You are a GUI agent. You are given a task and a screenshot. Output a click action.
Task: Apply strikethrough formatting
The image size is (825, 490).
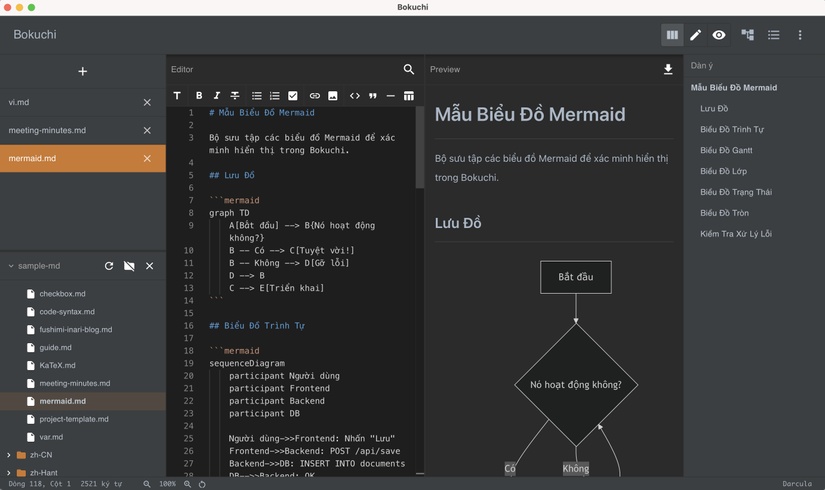(235, 95)
